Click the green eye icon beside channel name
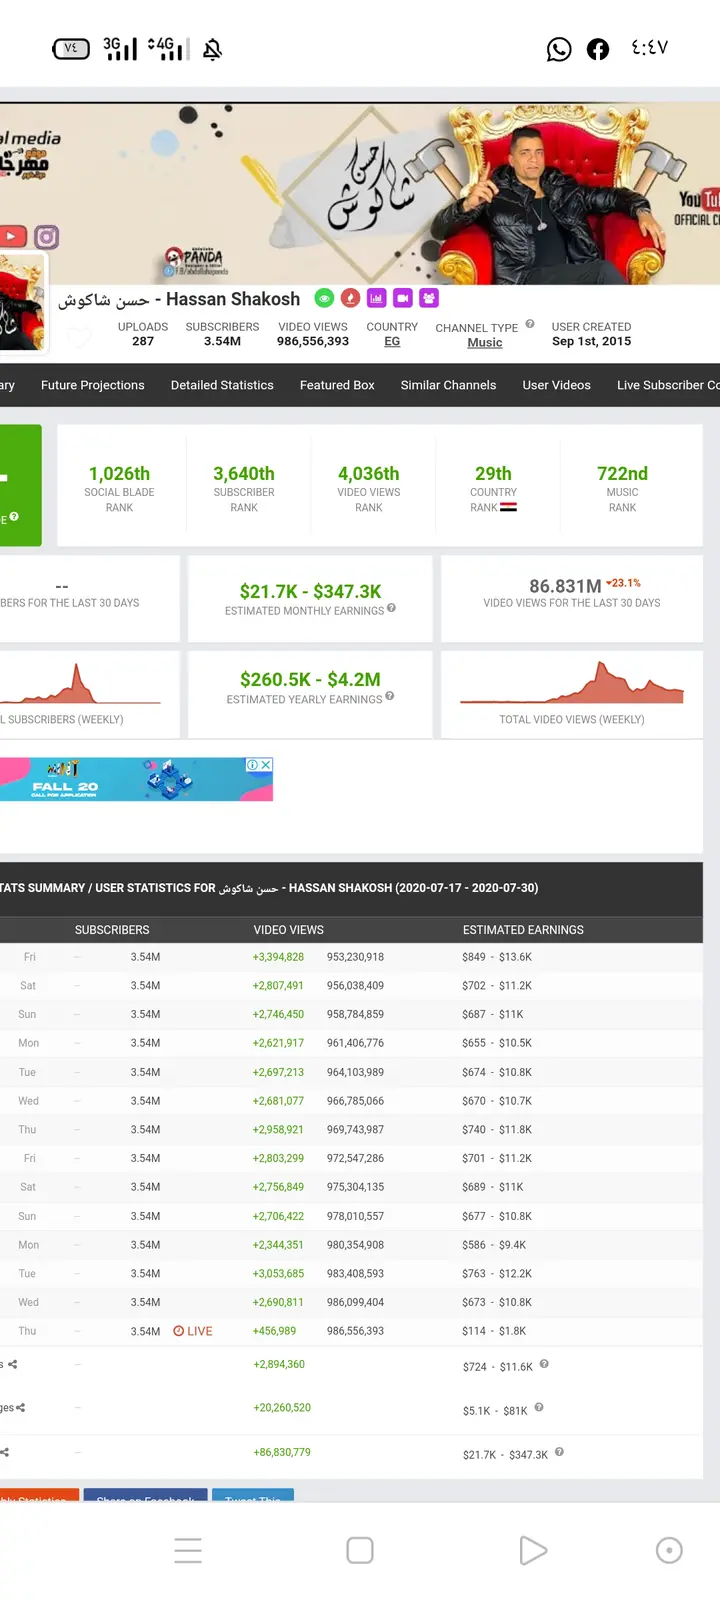The height and width of the screenshot is (1600, 720). [x=324, y=298]
